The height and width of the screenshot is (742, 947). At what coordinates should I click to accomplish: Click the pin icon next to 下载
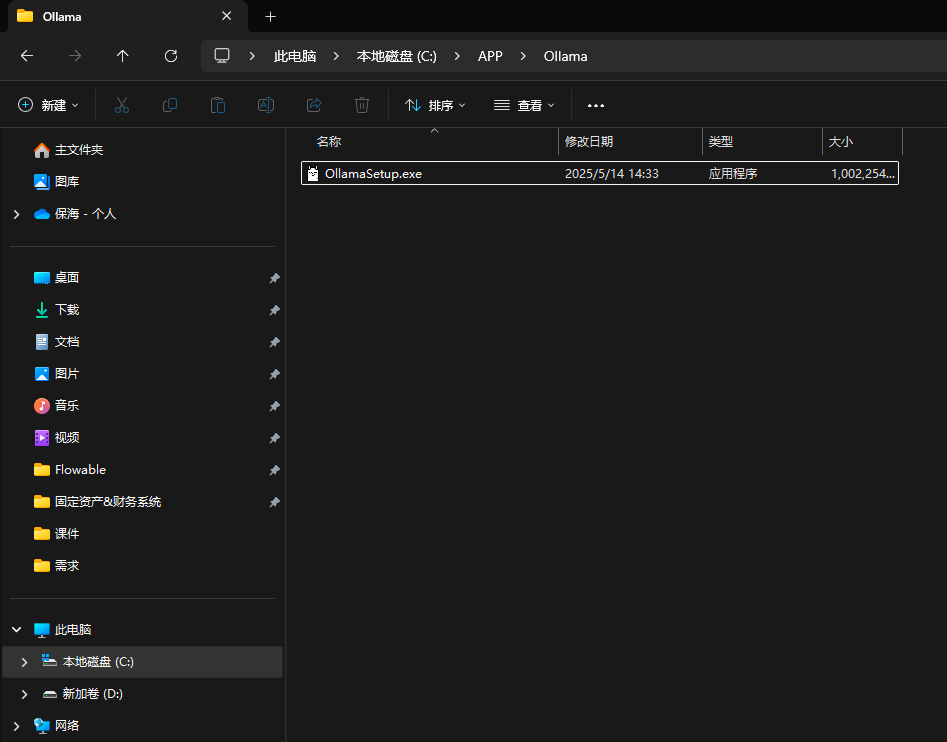point(274,310)
